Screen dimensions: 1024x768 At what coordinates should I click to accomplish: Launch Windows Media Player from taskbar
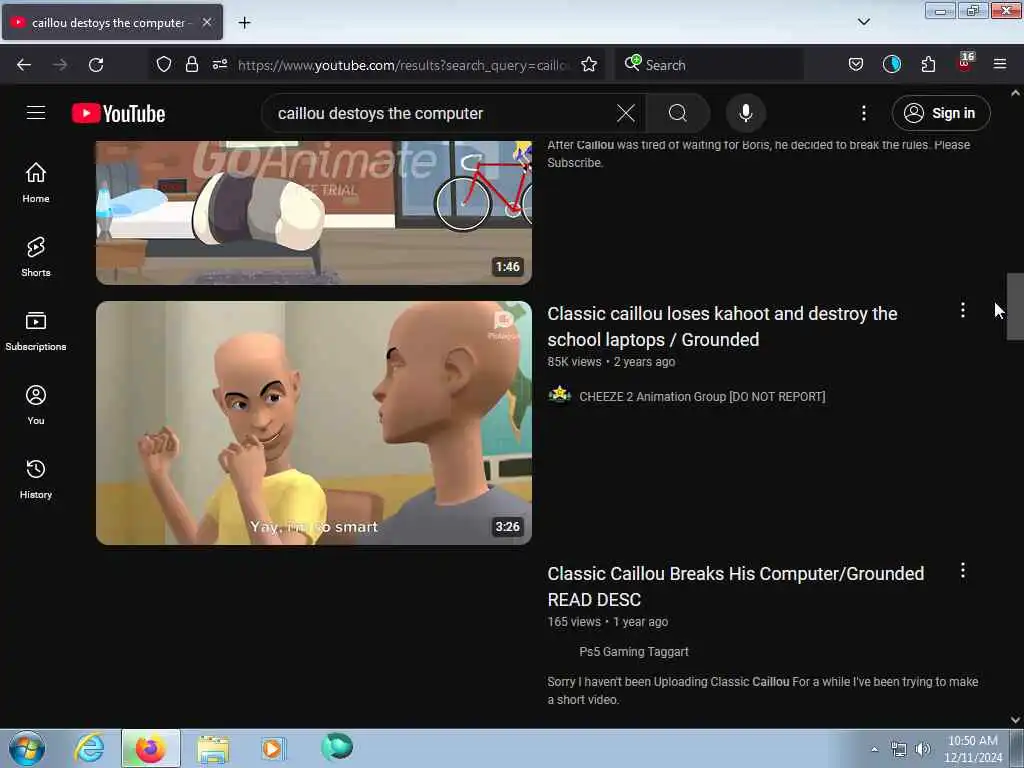(274, 748)
